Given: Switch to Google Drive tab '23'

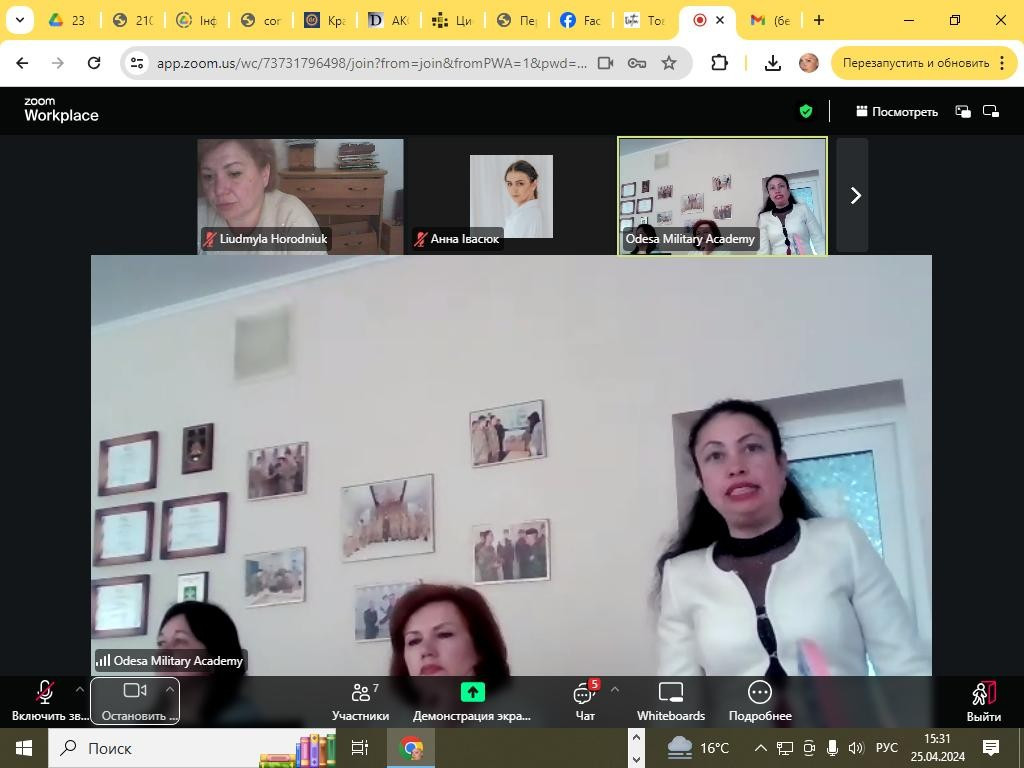Looking at the screenshot, I should point(68,20).
